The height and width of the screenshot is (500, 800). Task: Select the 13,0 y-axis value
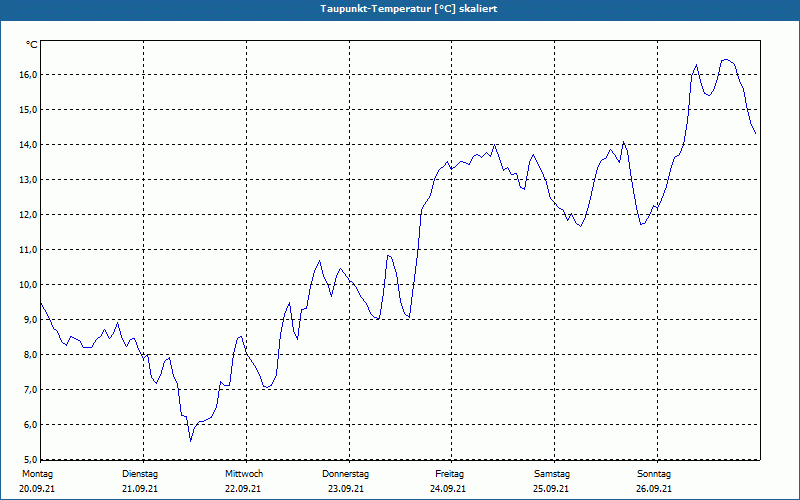pos(29,180)
